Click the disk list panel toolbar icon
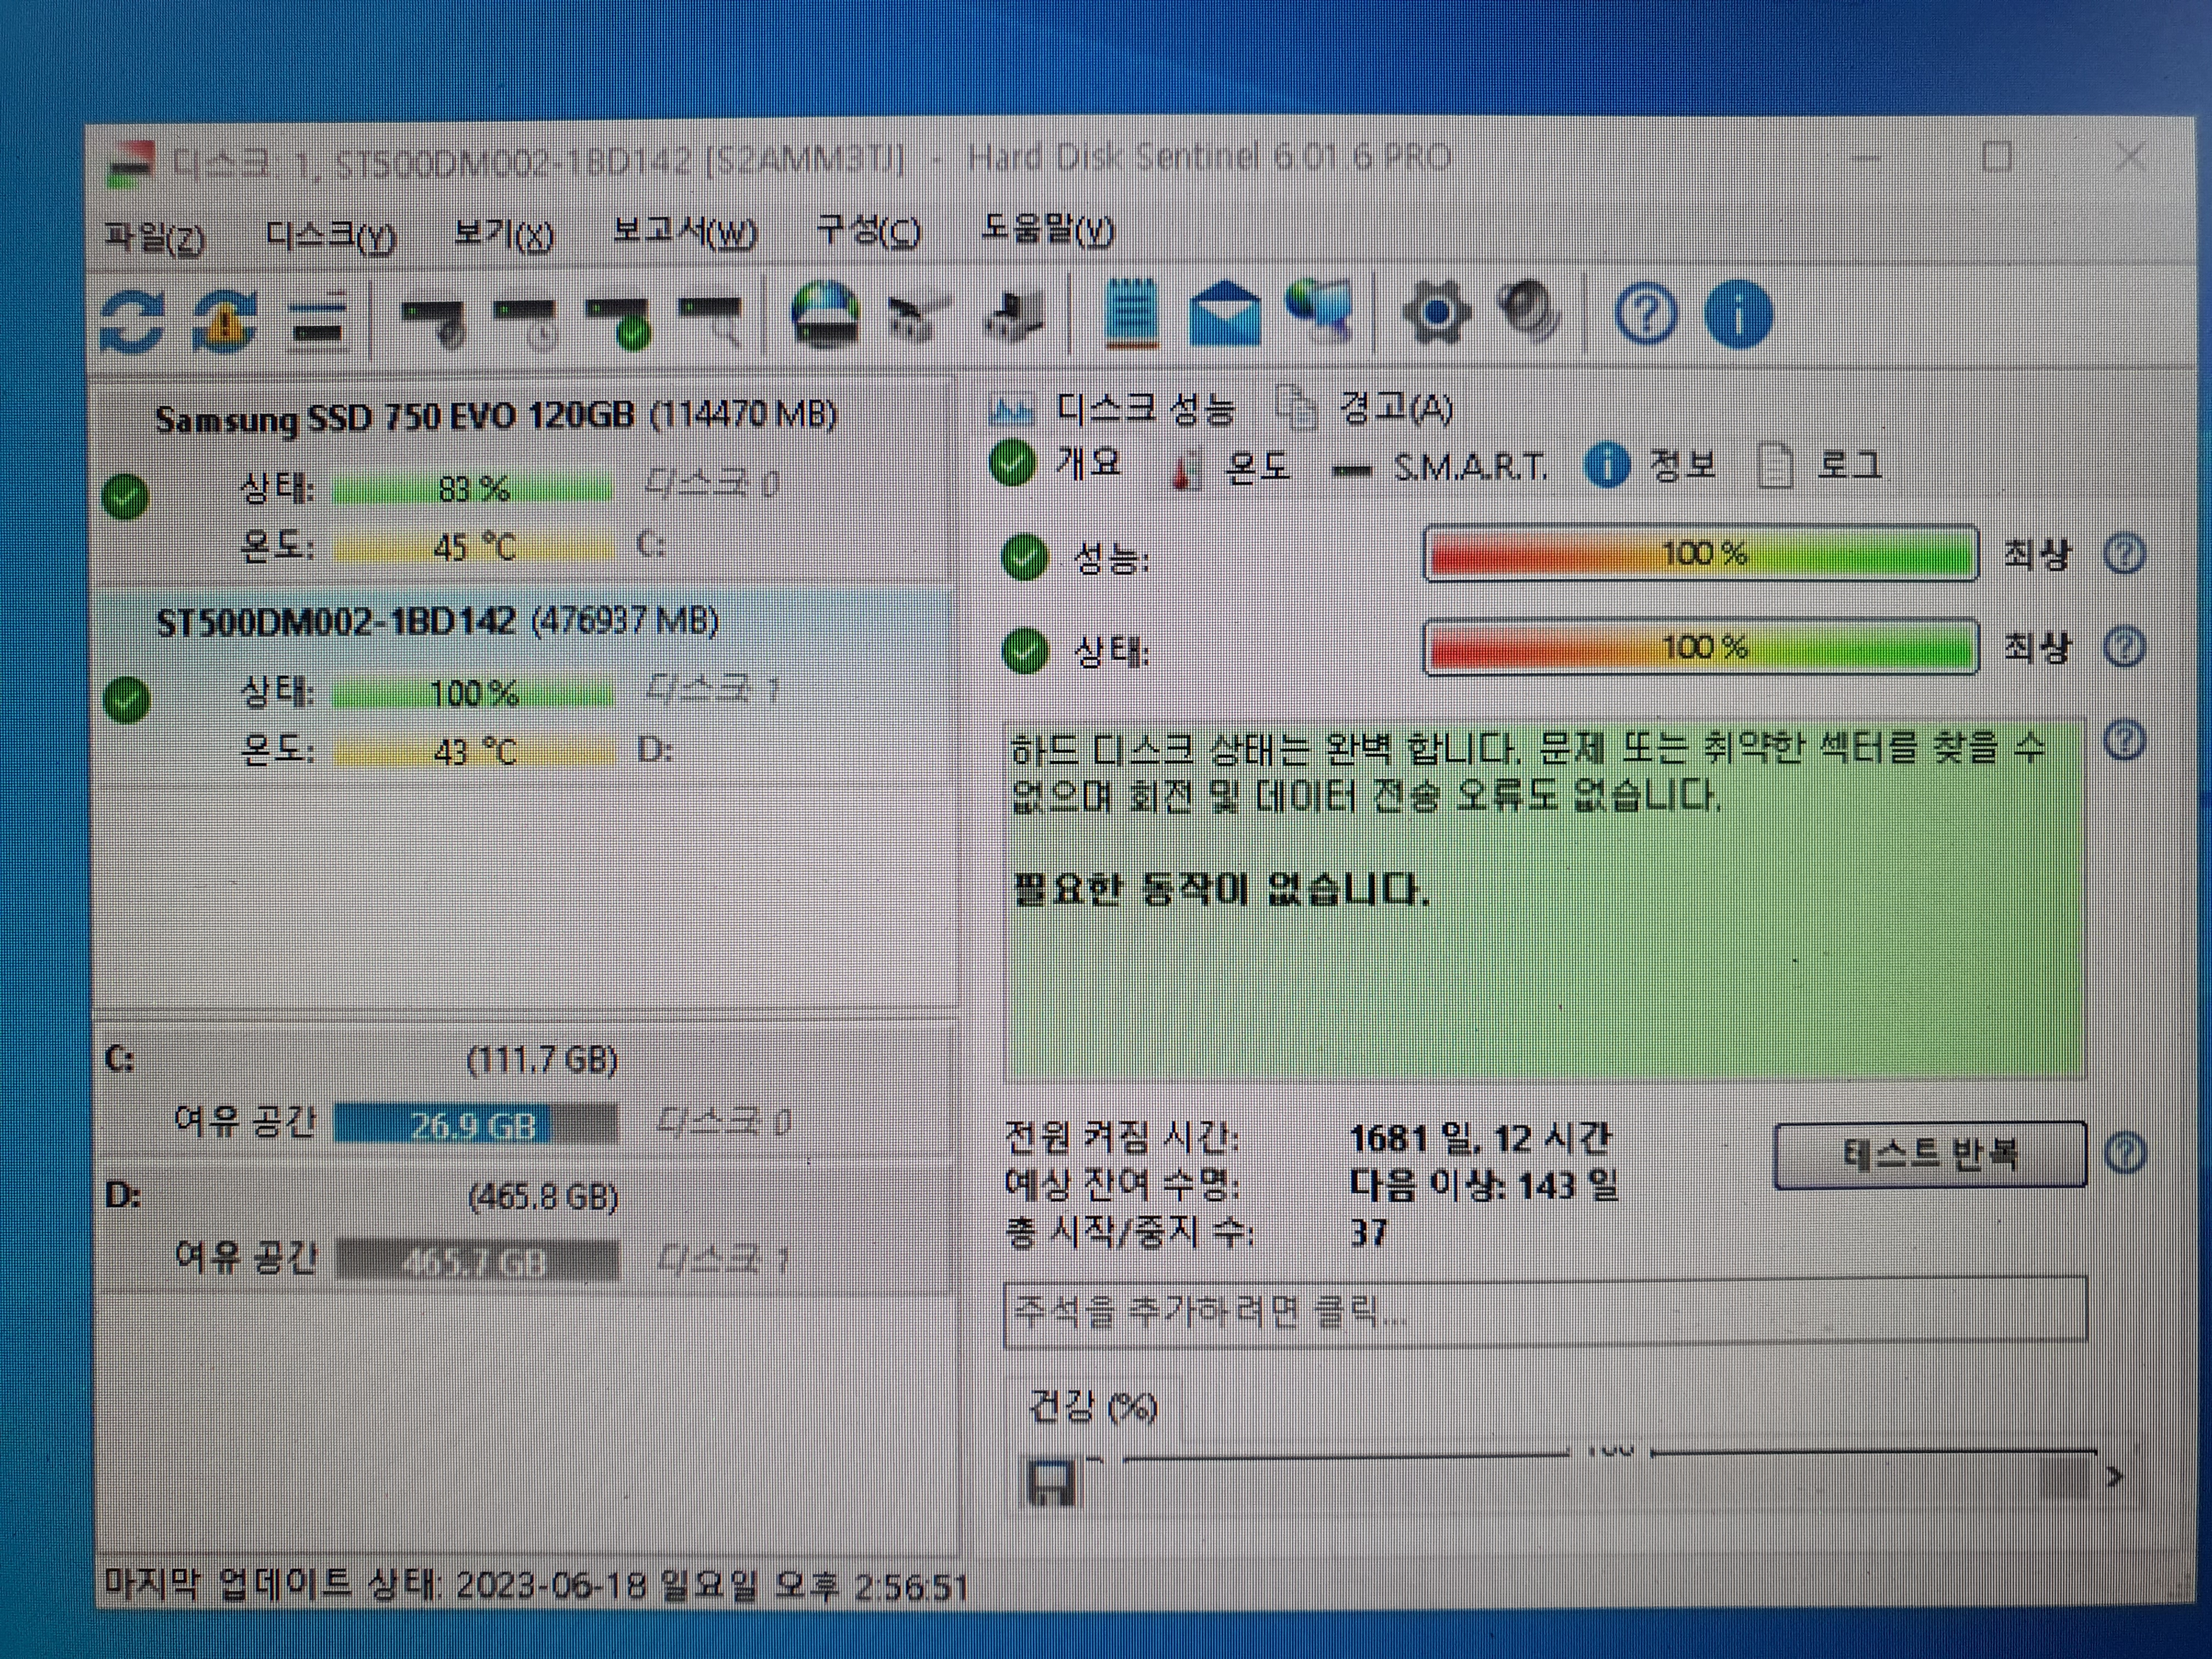The image size is (2212, 1659). [x=318, y=321]
